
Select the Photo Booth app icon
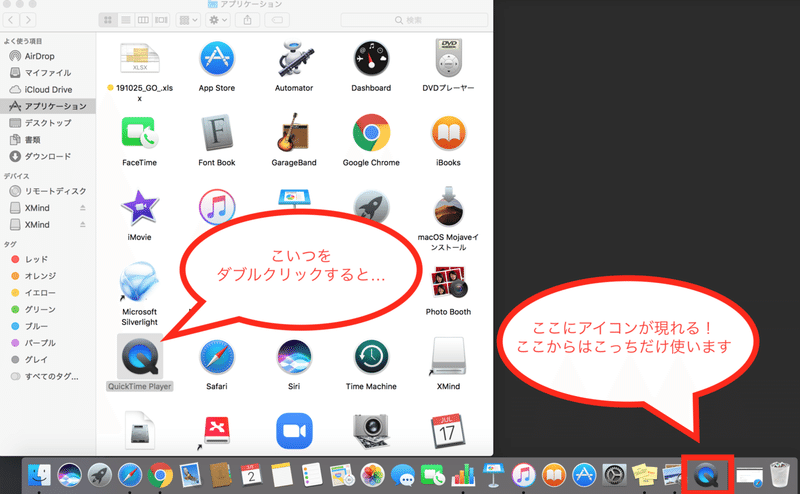pos(448,282)
